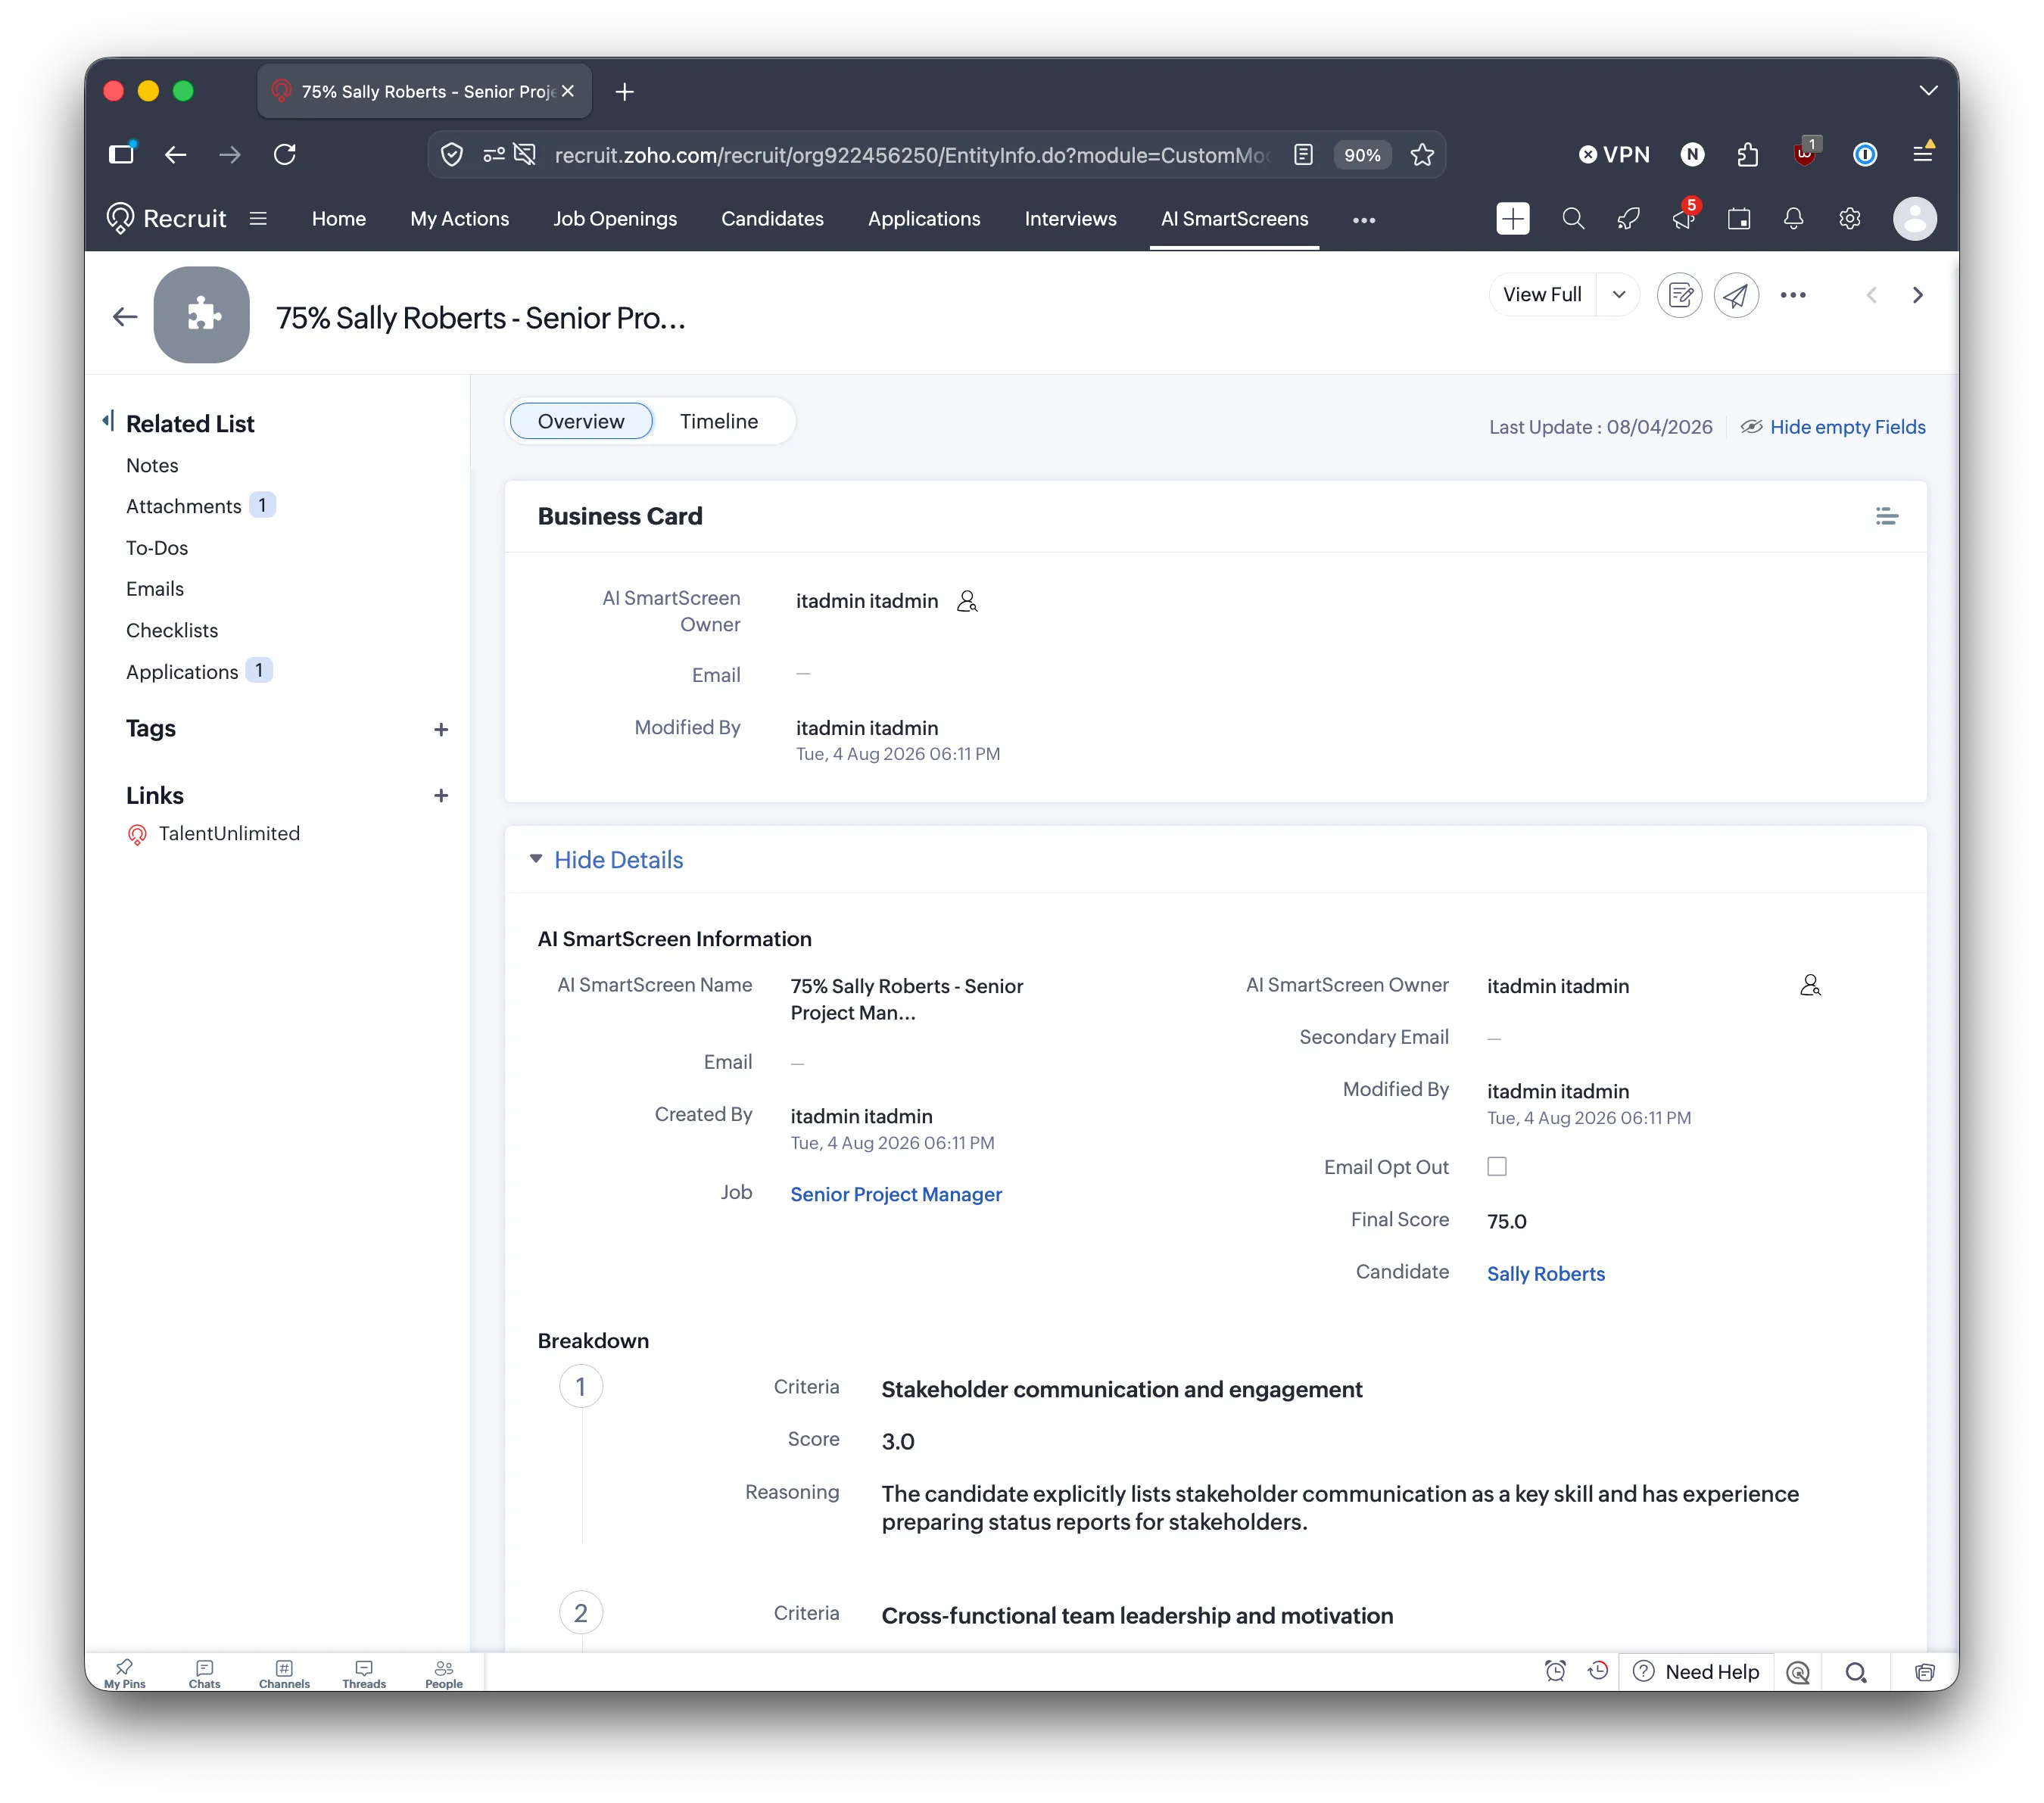The image size is (2044, 1803).
Task: Open People in bottom bar
Action: [444, 1673]
